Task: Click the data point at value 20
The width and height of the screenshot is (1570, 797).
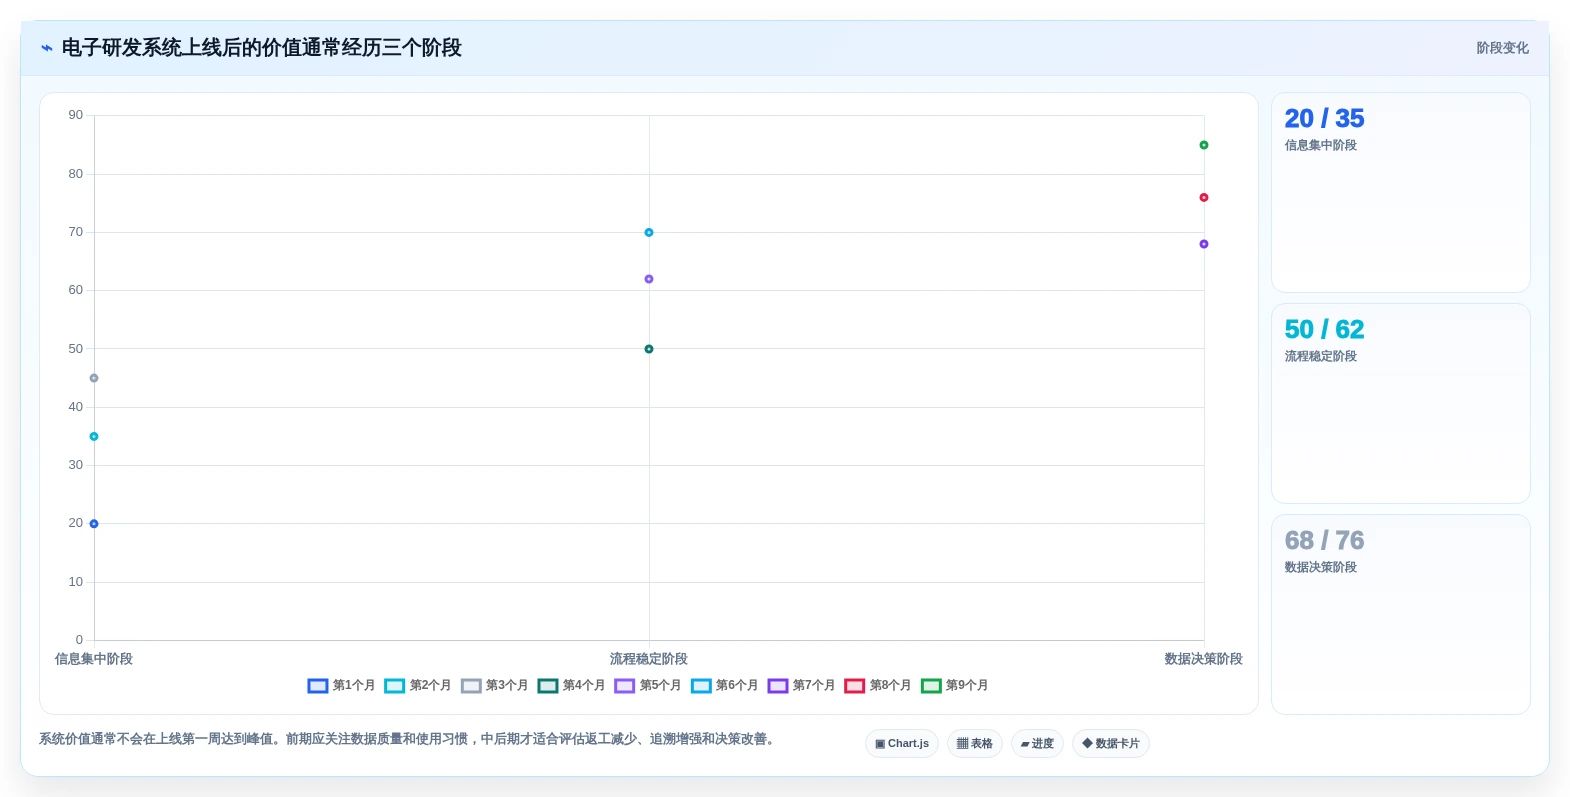Action: pos(94,524)
